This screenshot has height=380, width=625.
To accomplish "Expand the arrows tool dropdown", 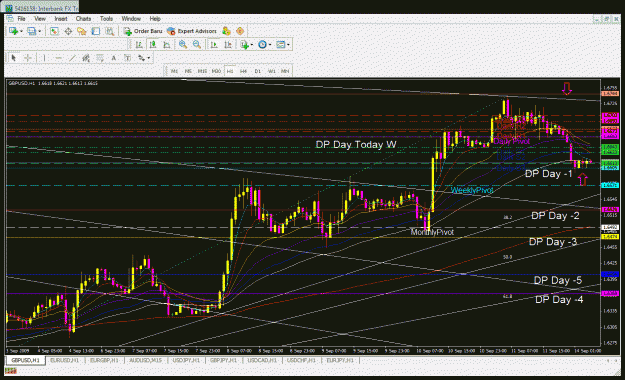I will point(149,58).
